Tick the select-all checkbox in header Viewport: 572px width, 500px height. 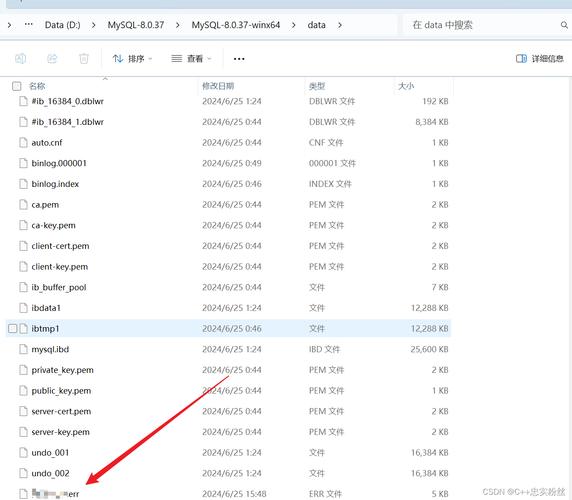16,86
